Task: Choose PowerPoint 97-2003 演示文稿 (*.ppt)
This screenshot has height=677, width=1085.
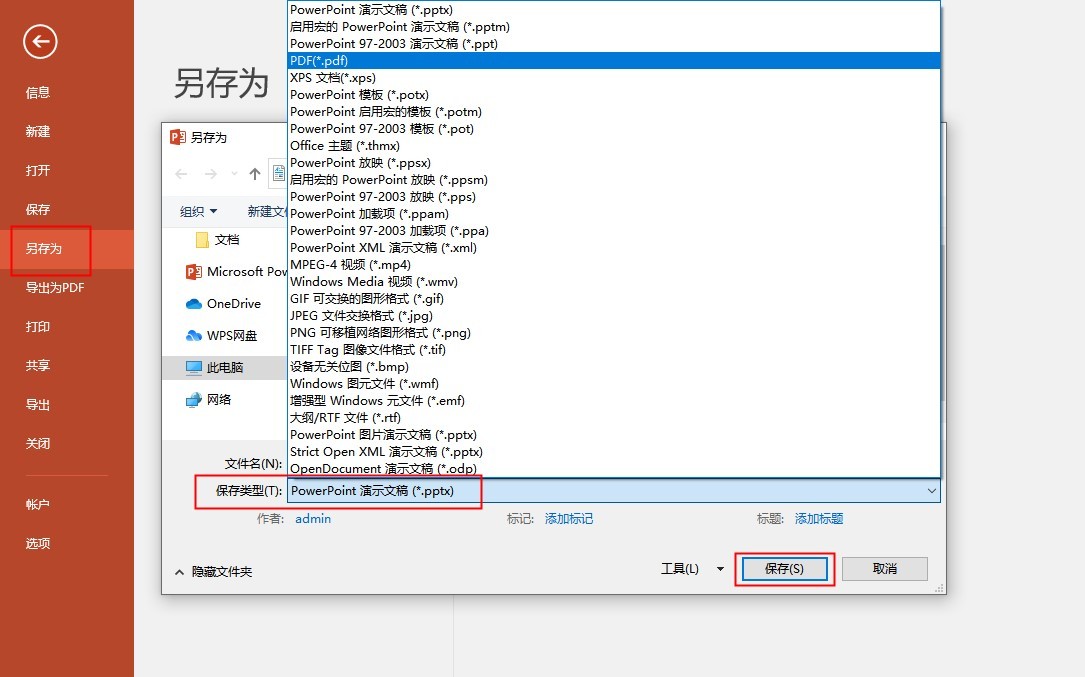Action: (614, 44)
